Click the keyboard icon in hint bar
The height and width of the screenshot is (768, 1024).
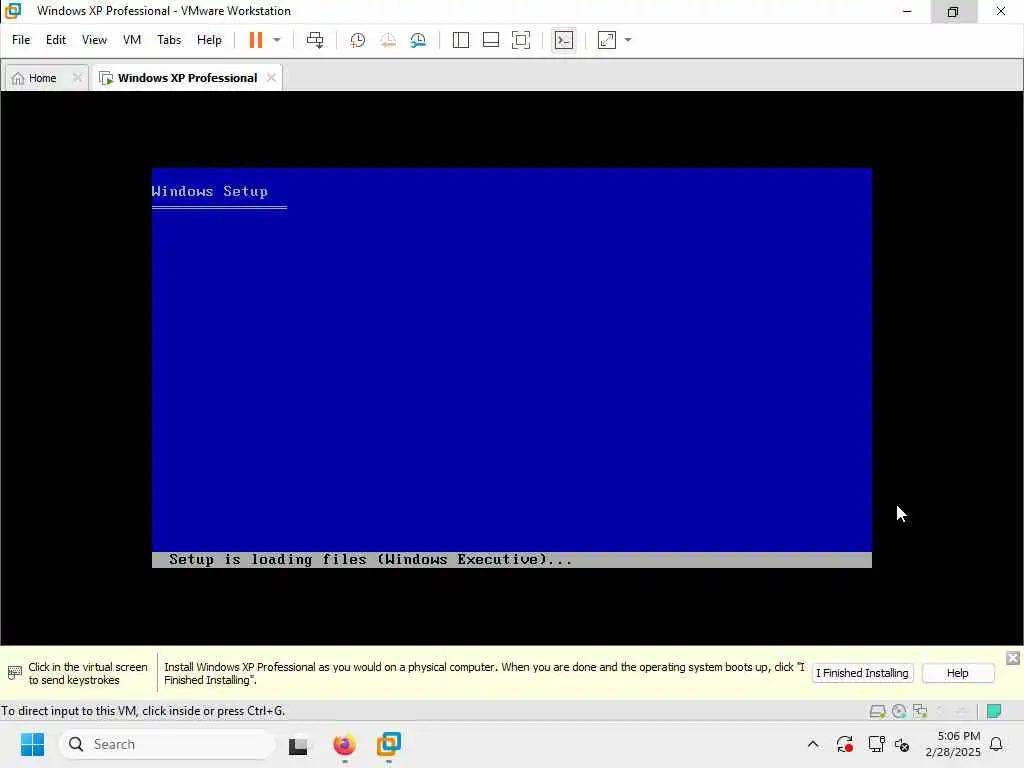pyautogui.click(x=14, y=673)
